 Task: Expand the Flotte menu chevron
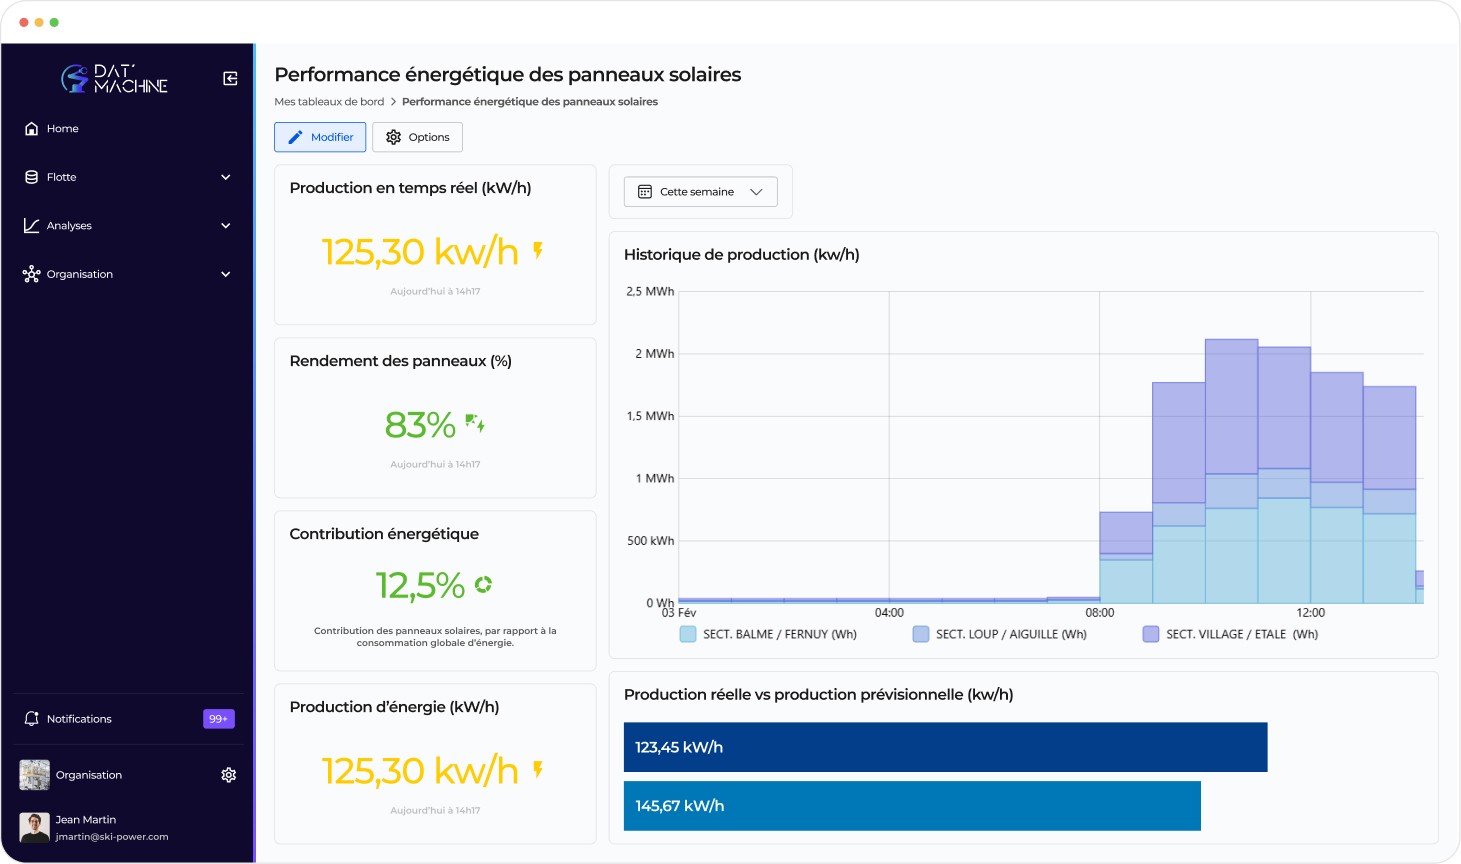(226, 177)
